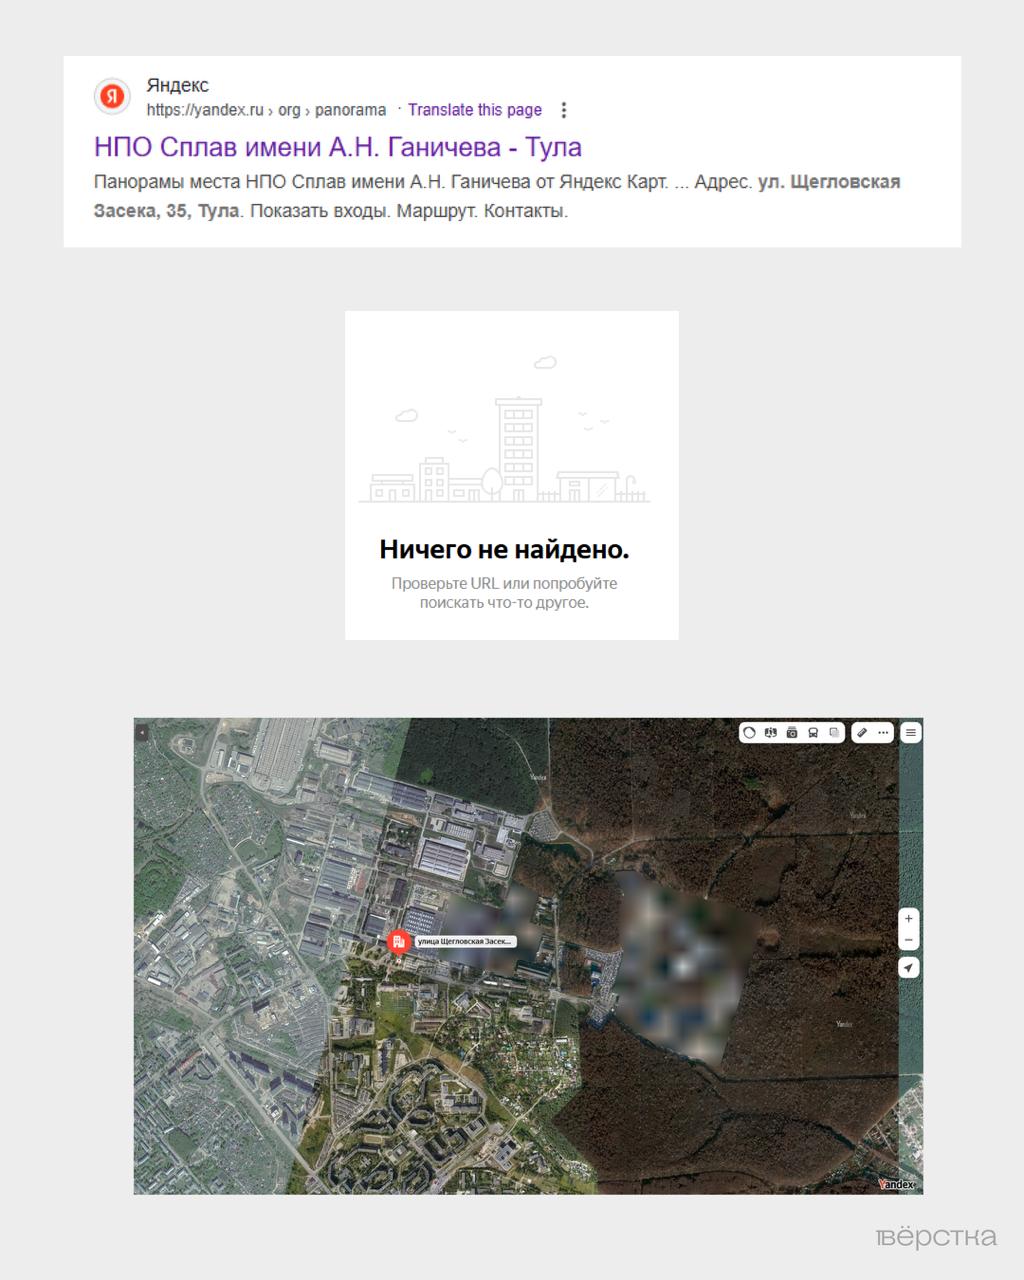Click the Yandex favicon in search result
Screen dimensions: 1024x1280
pos(112,97)
